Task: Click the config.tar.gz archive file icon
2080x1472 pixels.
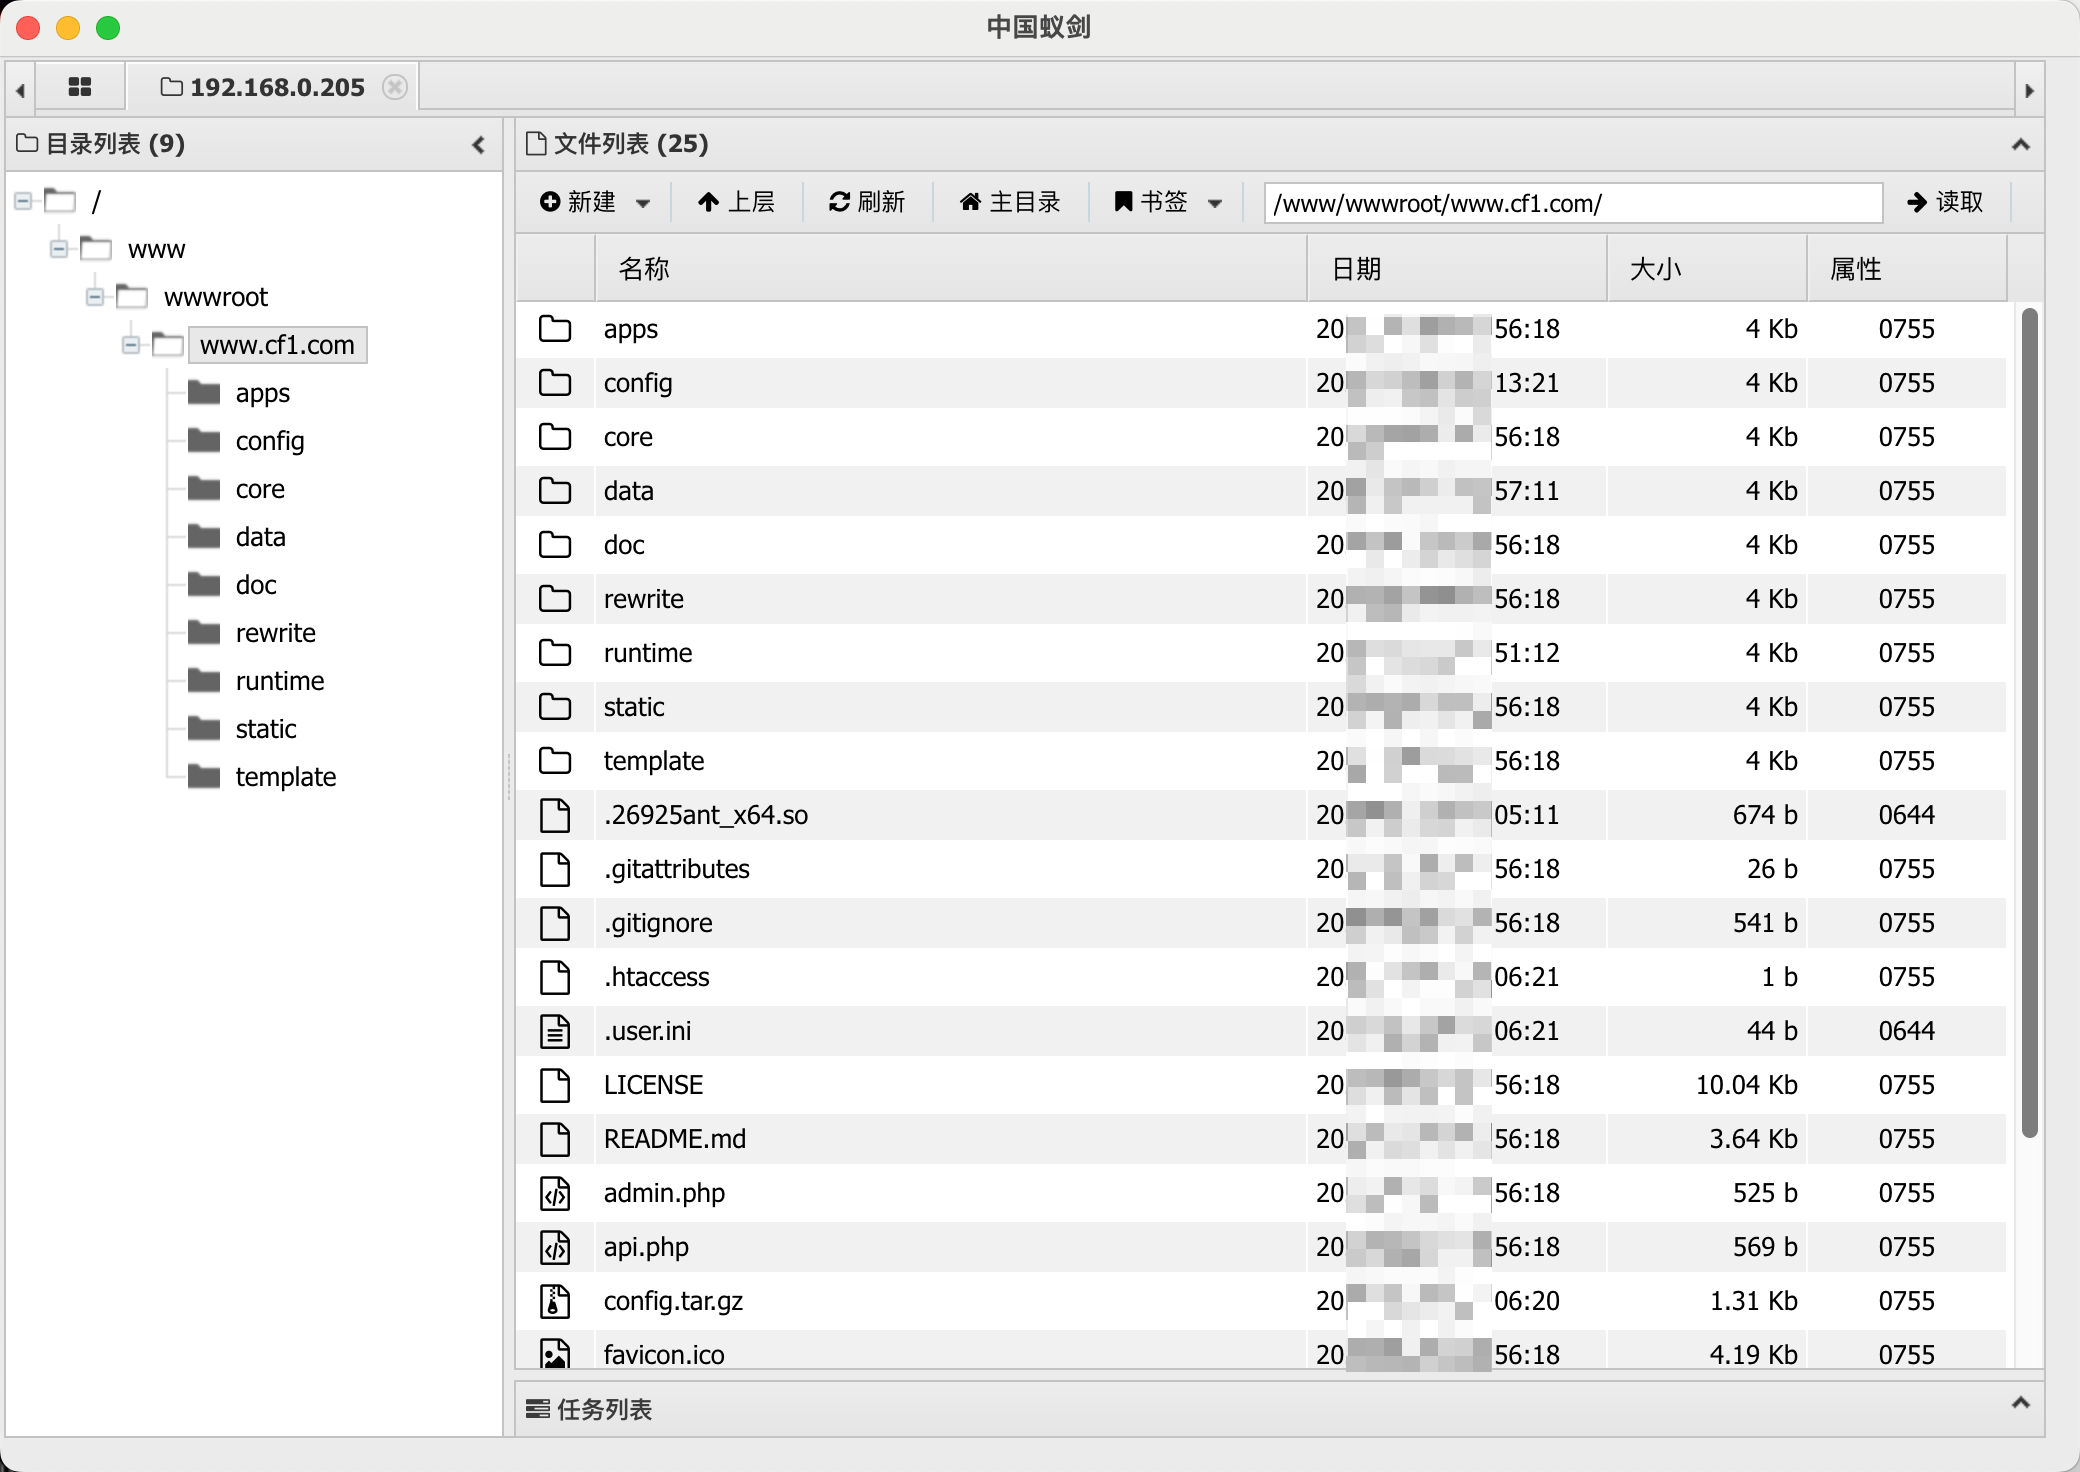Action: coord(555,1301)
